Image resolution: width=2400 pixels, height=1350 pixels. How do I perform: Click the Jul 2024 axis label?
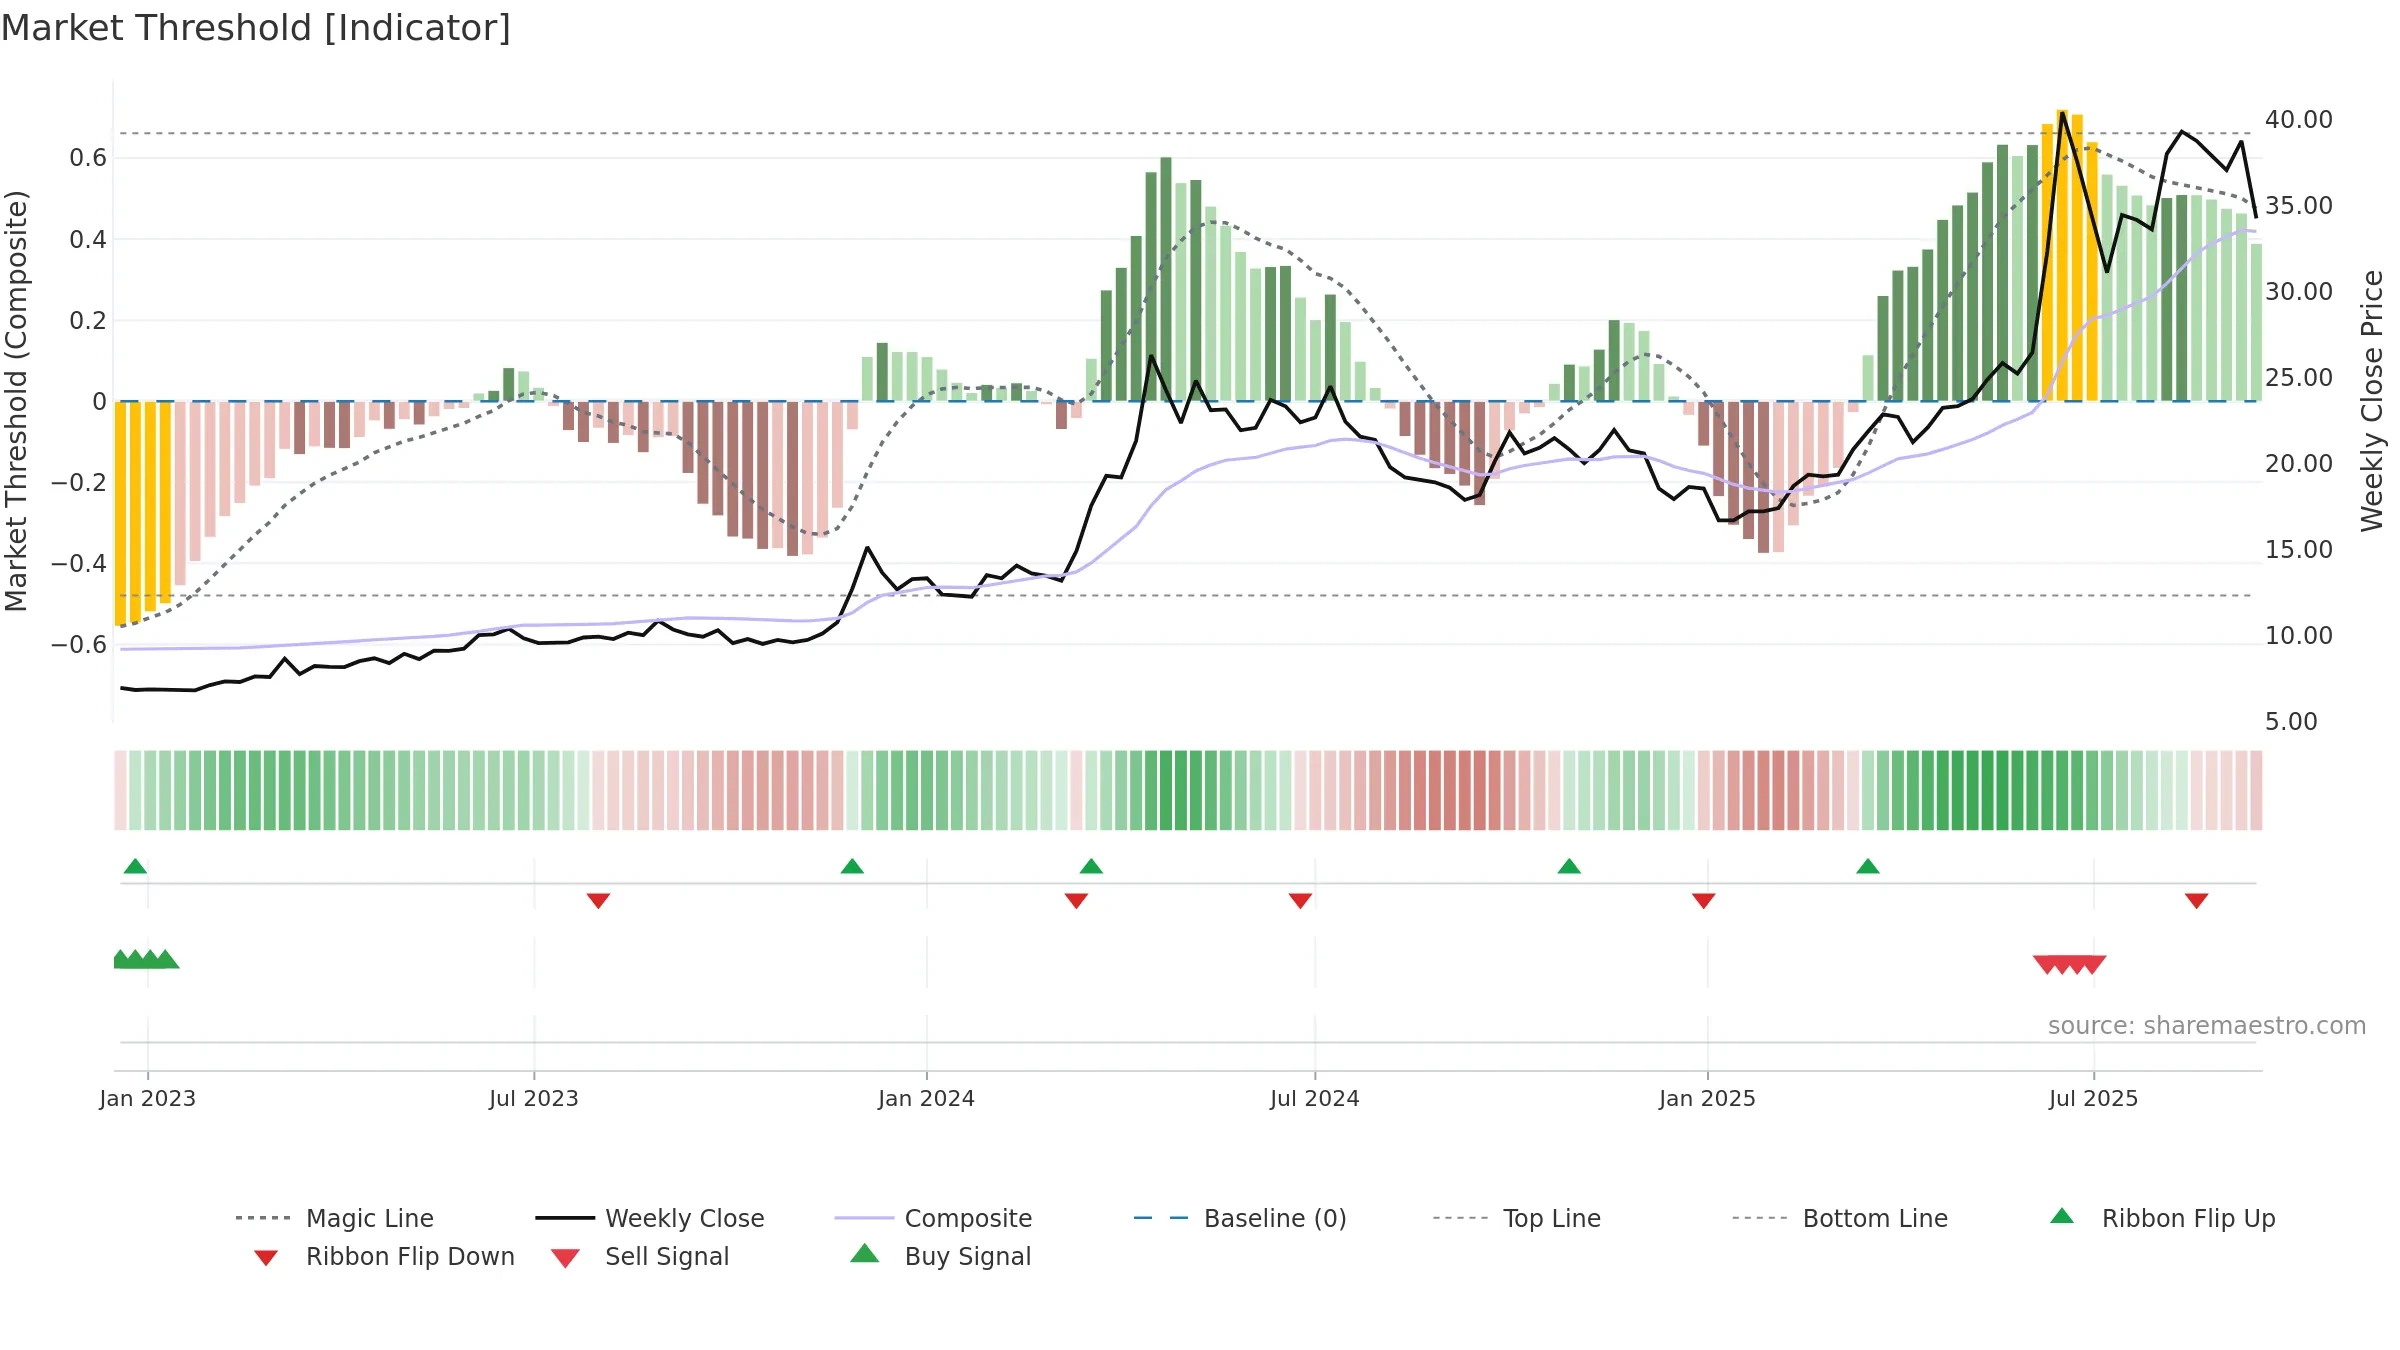coord(1315,1098)
